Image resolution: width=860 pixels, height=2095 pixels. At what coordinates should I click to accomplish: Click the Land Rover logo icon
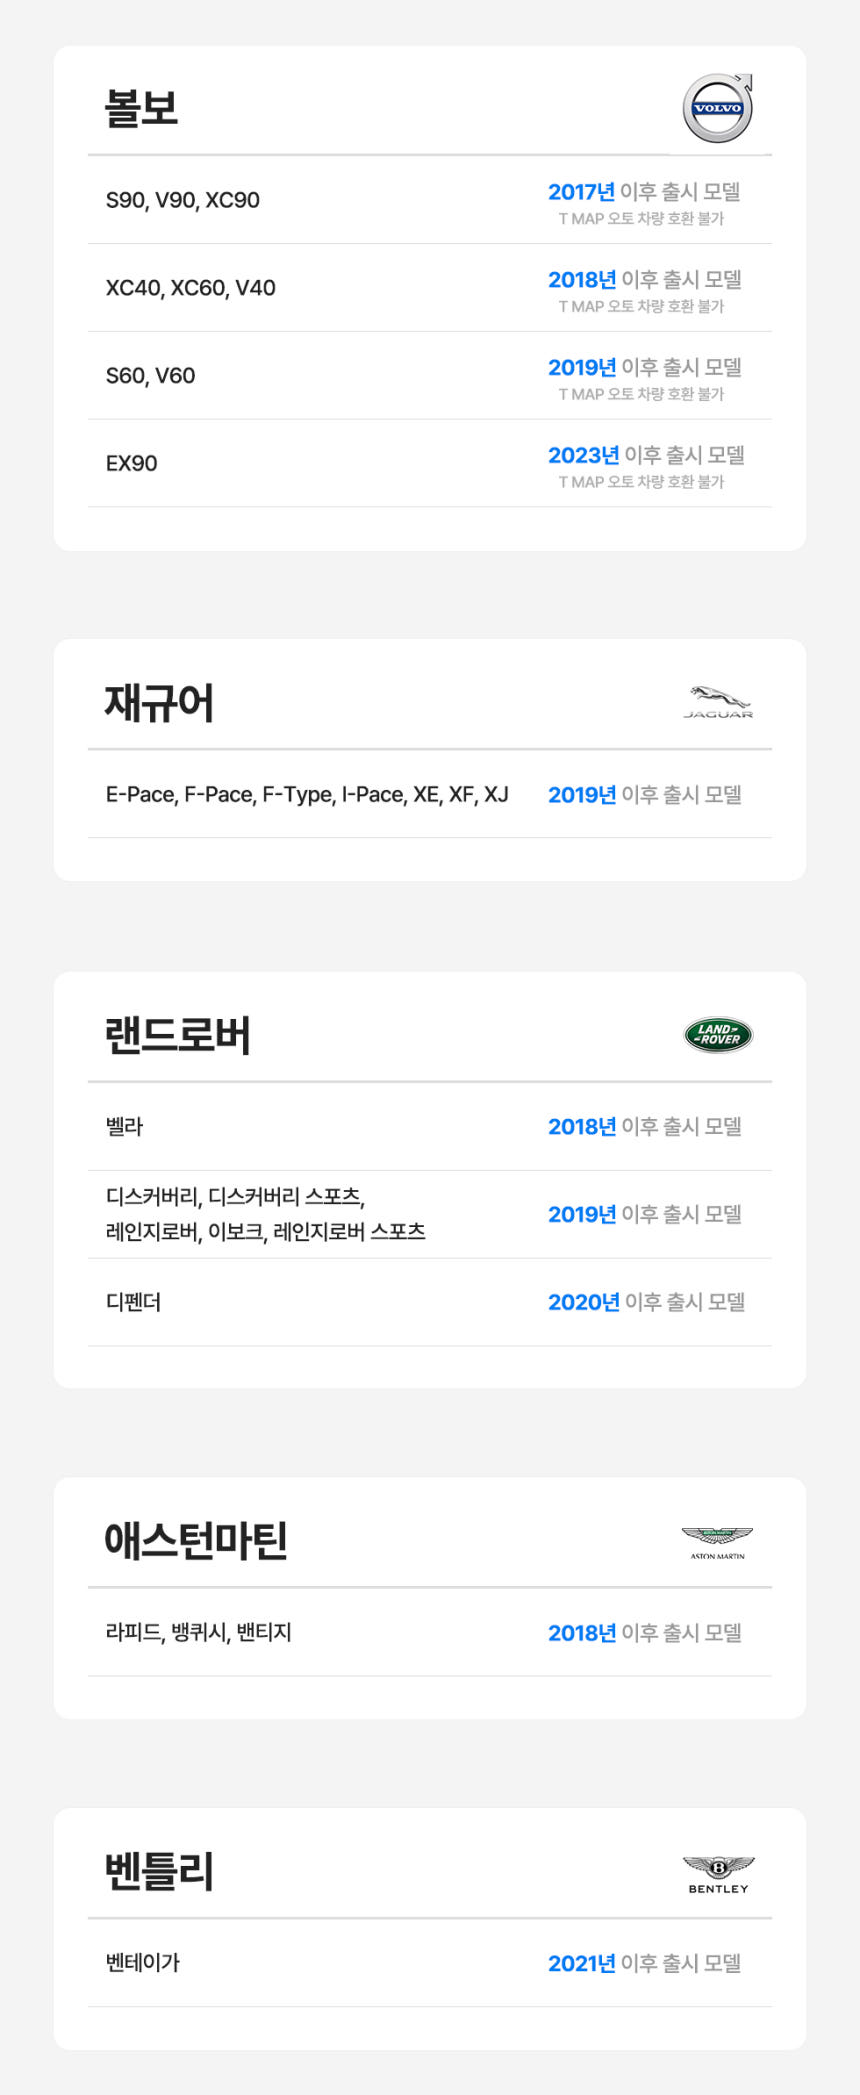pyautogui.click(x=718, y=1035)
